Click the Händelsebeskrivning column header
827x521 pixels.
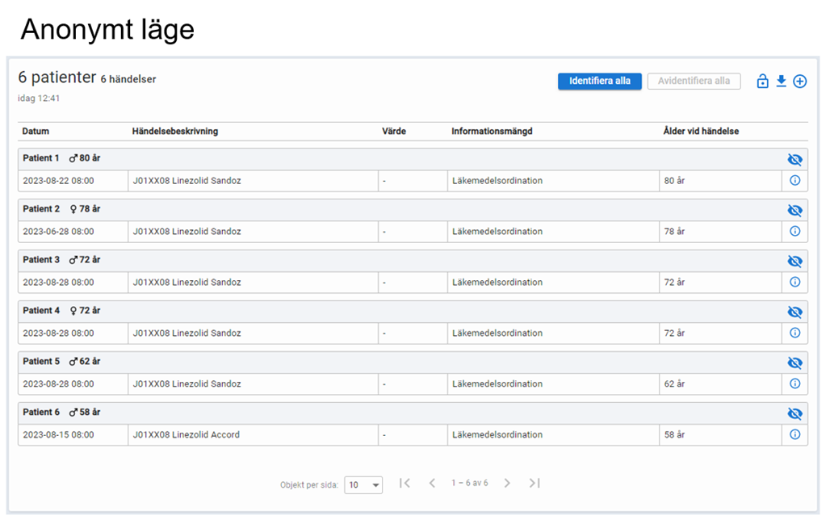click(x=175, y=131)
